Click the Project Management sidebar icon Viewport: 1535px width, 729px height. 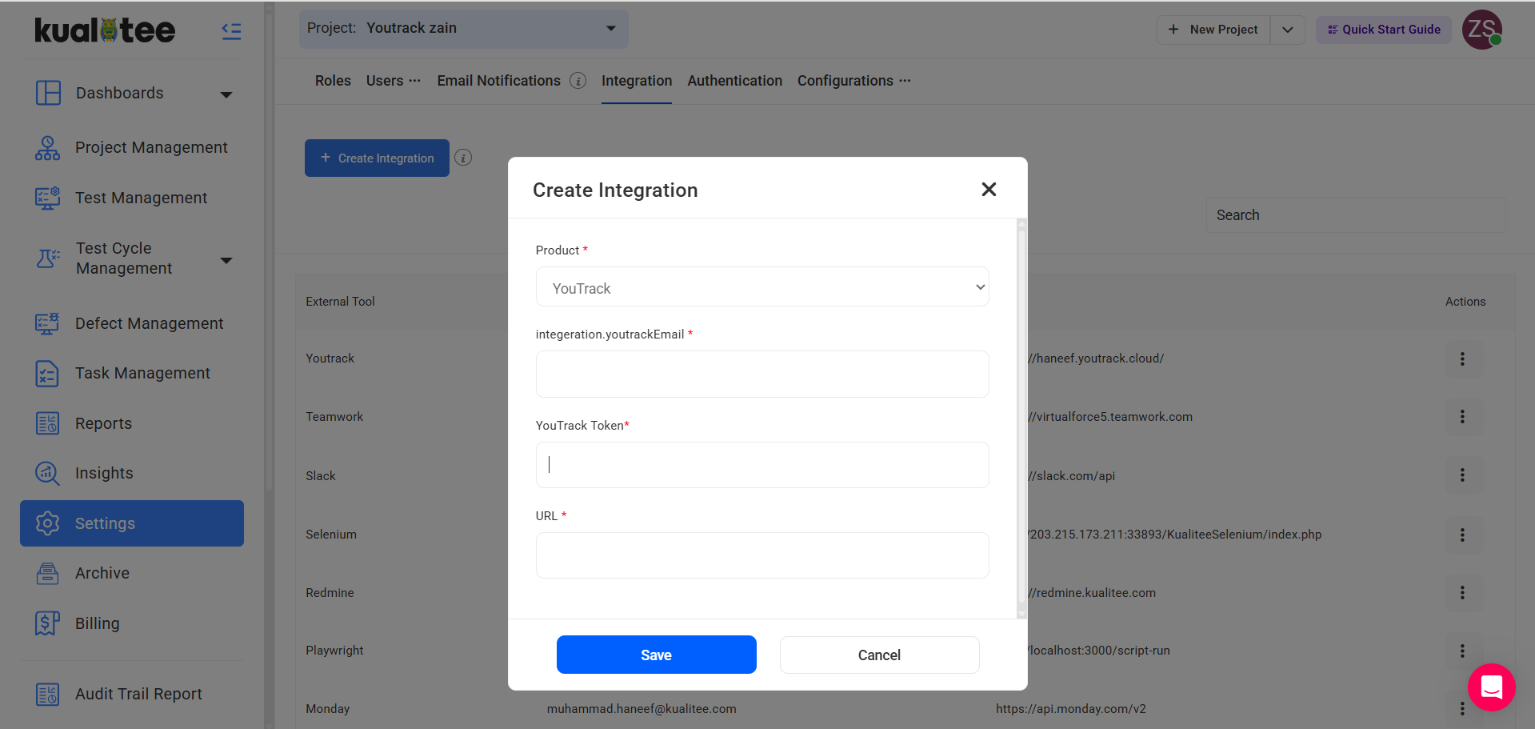pos(47,148)
